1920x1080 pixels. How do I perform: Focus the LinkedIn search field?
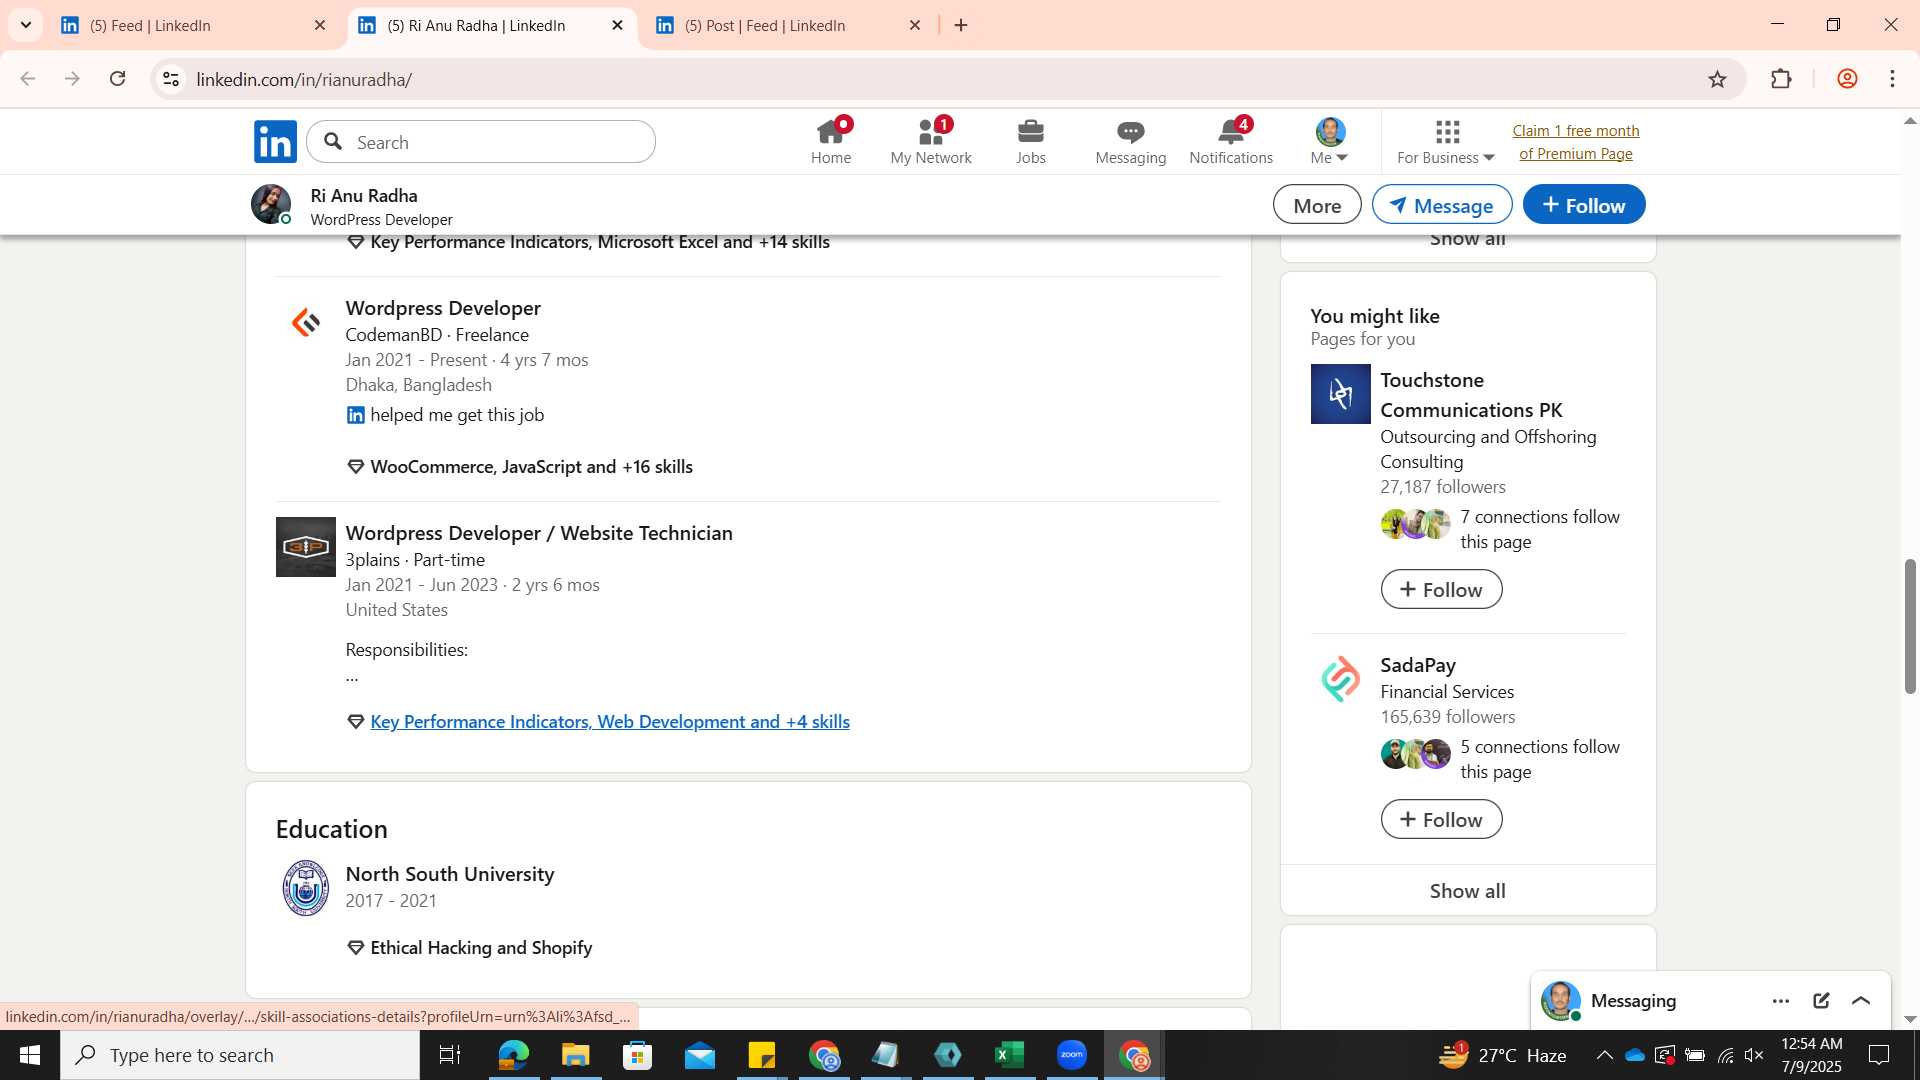(x=481, y=142)
